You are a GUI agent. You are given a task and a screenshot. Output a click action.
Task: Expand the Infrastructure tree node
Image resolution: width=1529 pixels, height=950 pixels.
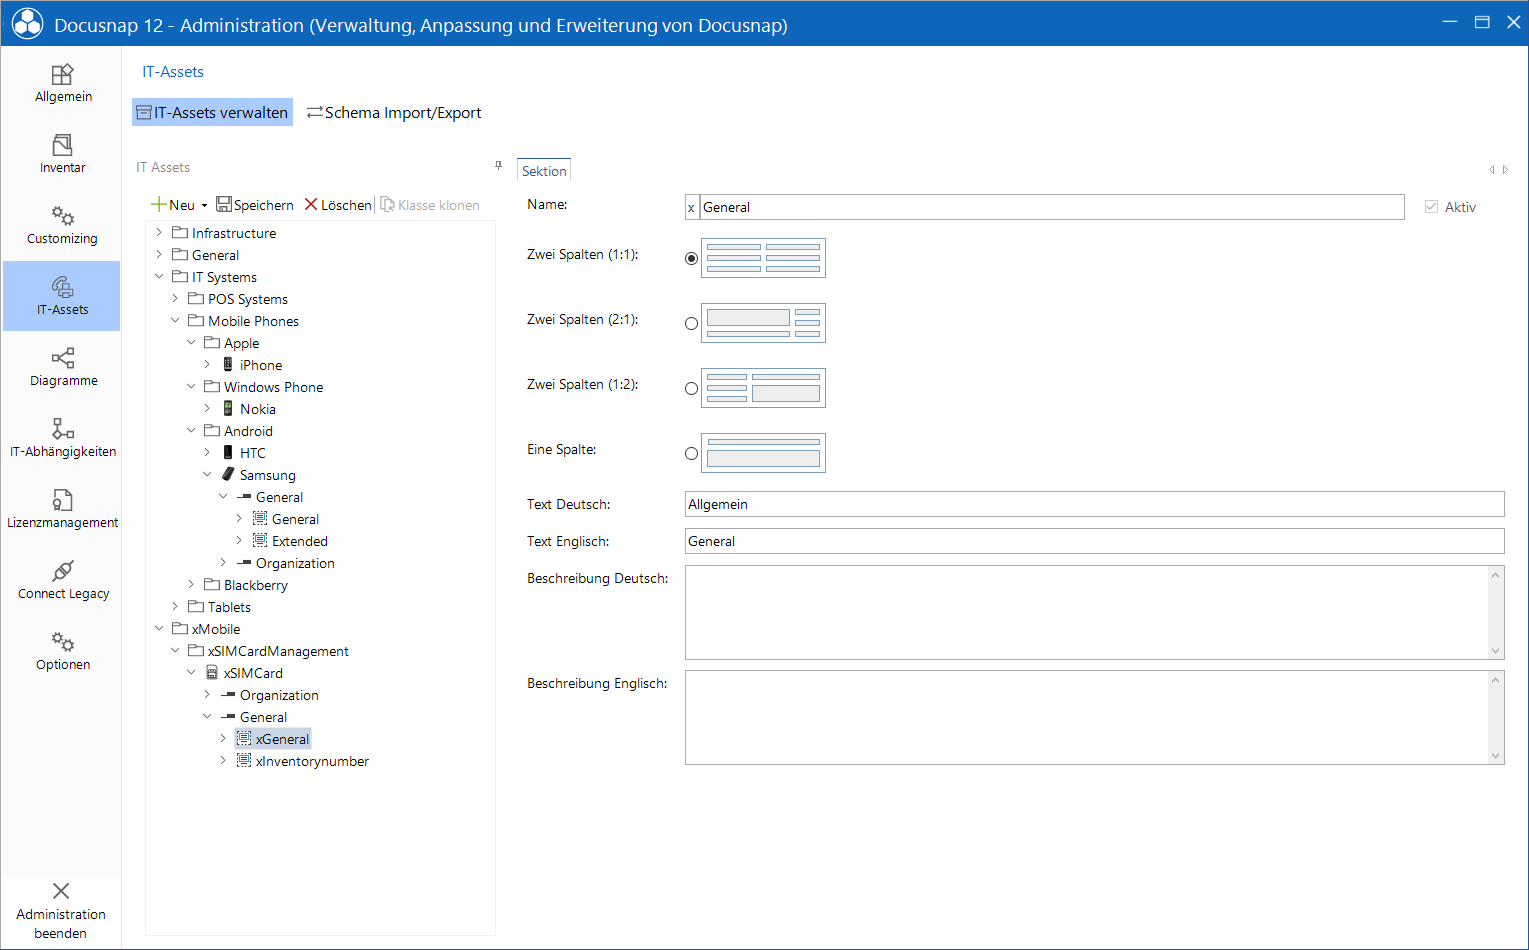pyautogui.click(x=159, y=232)
